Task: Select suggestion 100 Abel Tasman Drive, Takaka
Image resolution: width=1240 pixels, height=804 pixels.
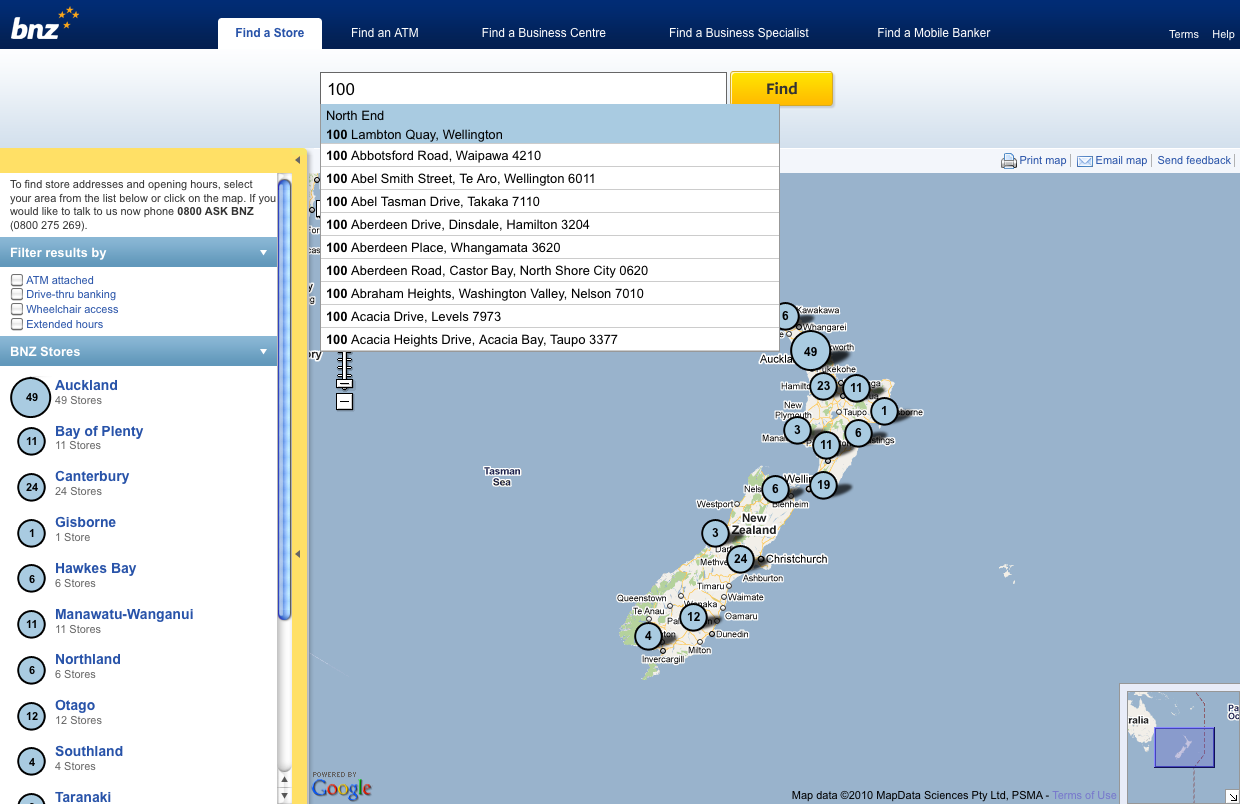Action: (549, 202)
